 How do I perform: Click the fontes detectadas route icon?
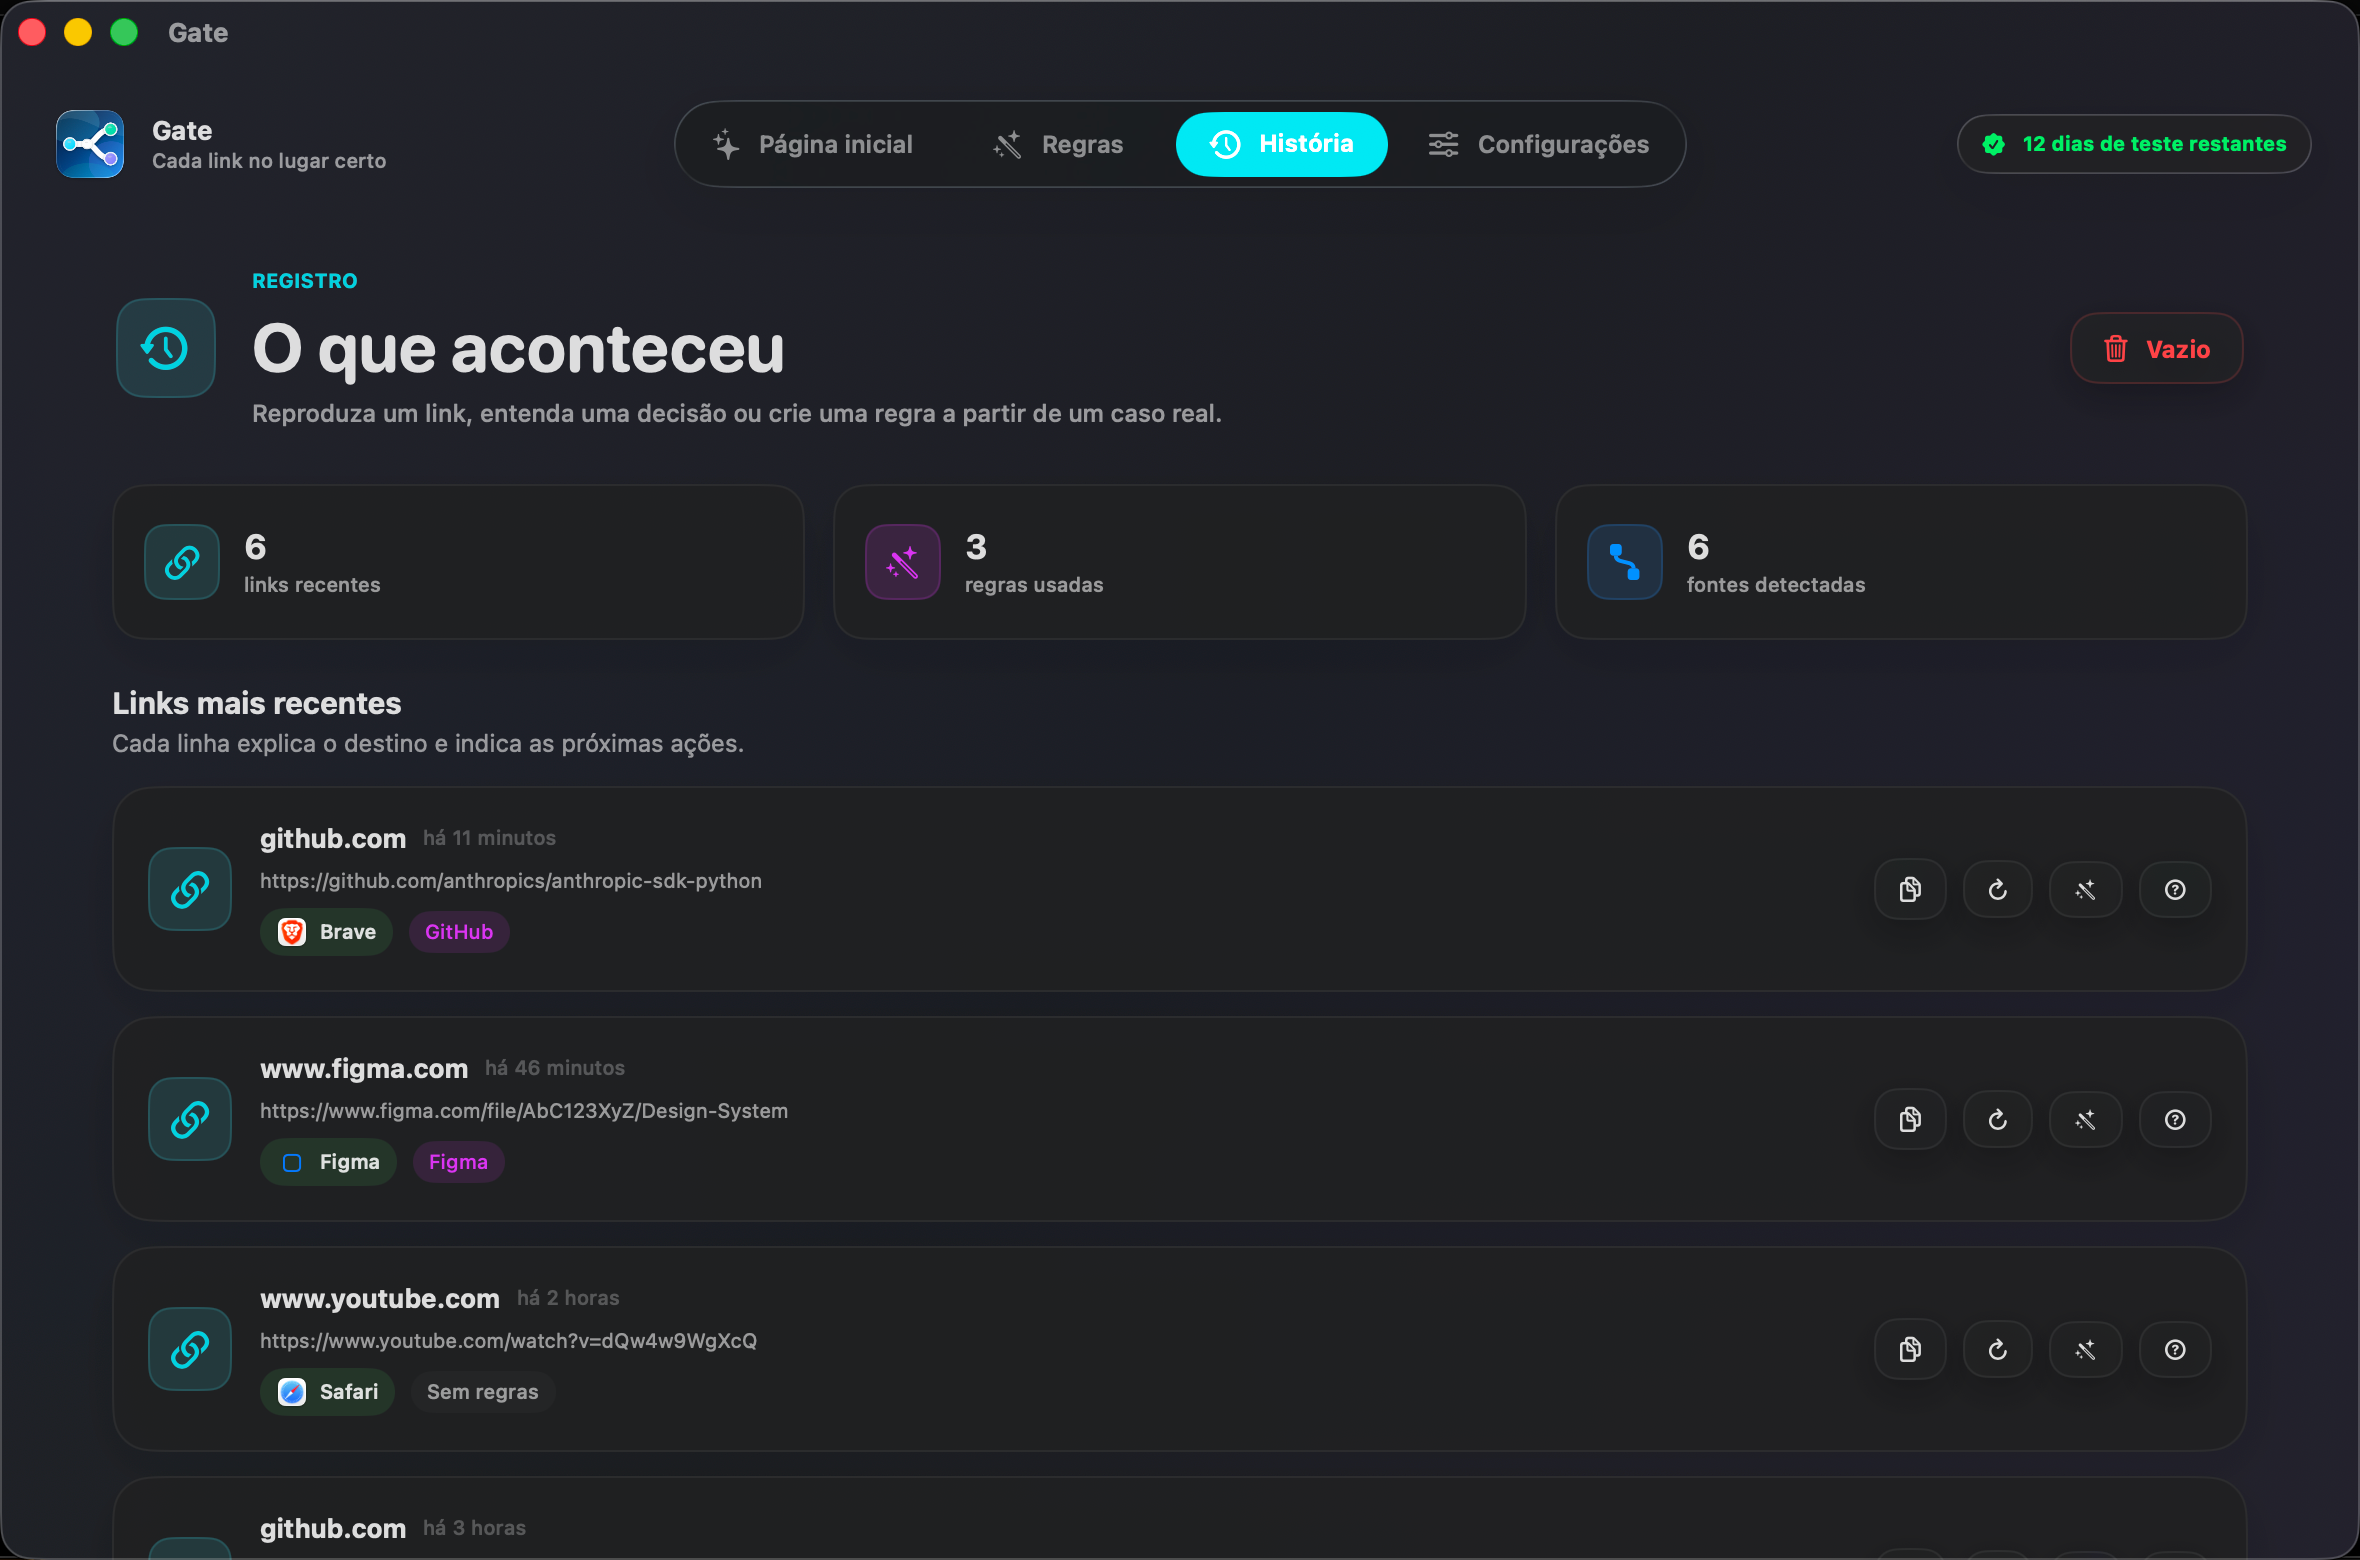(1625, 562)
